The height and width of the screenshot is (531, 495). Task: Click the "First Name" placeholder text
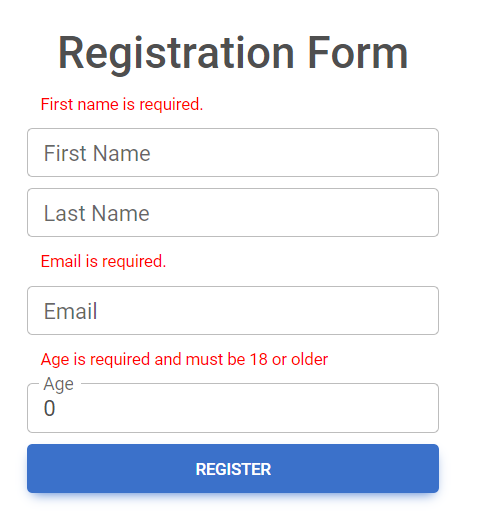(x=97, y=153)
